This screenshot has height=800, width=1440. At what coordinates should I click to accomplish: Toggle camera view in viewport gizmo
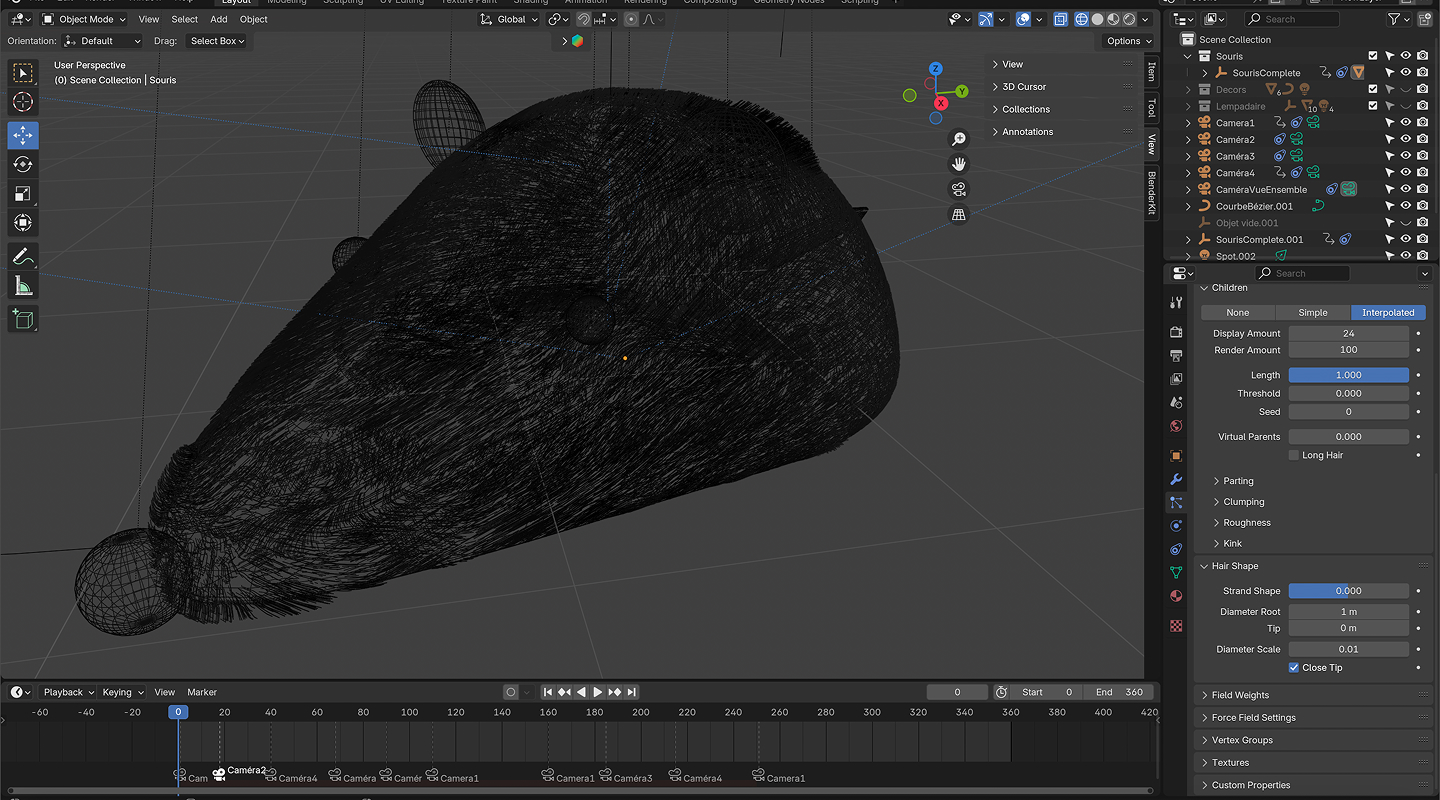(x=959, y=189)
